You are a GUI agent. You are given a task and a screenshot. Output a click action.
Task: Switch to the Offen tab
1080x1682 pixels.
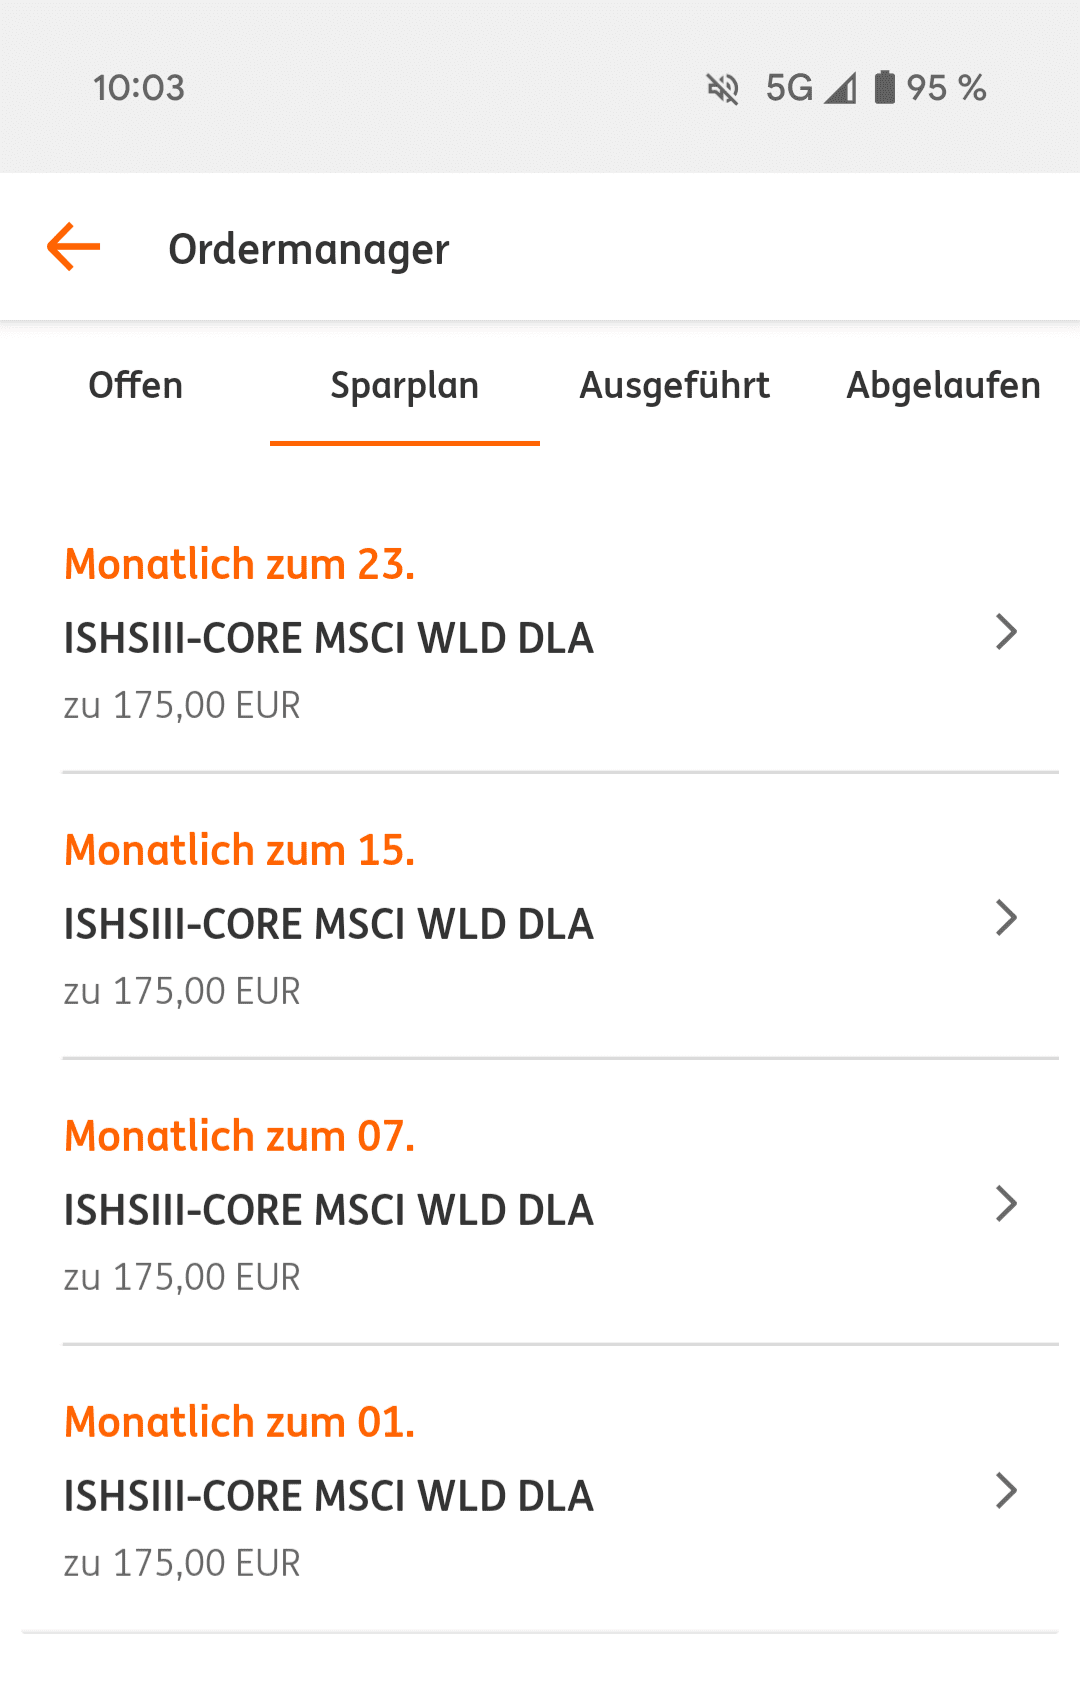(x=136, y=386)
